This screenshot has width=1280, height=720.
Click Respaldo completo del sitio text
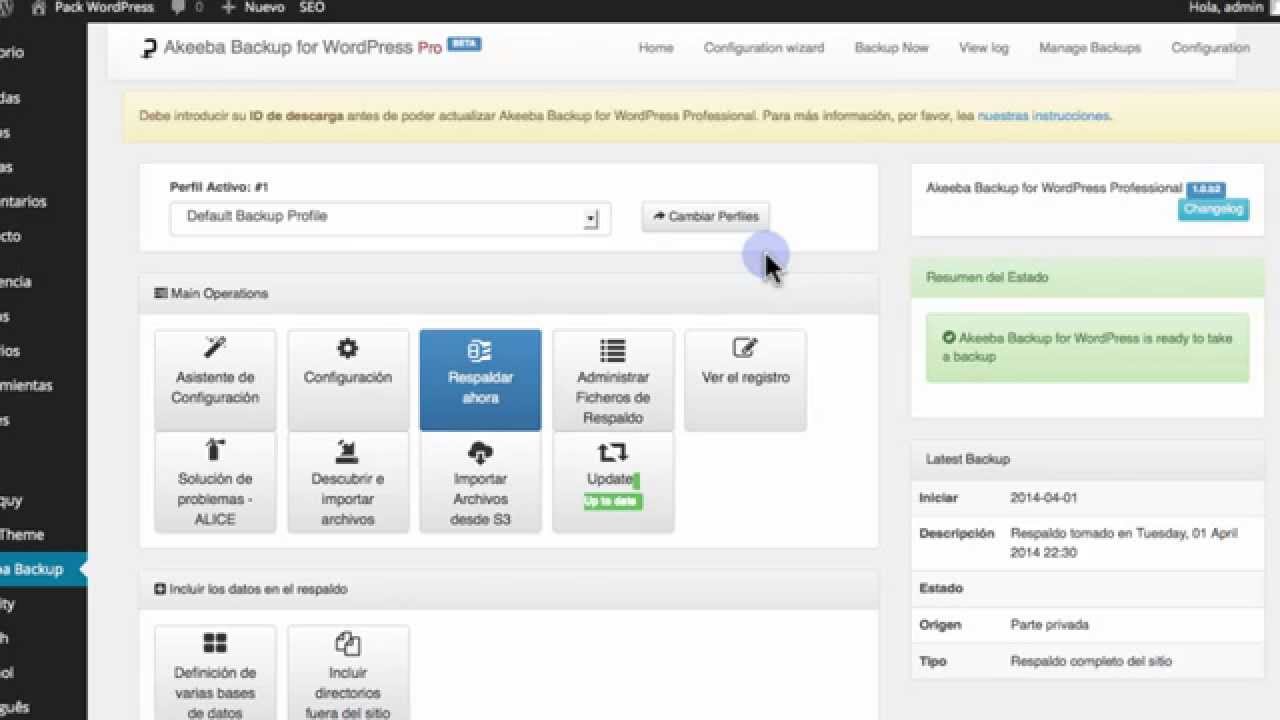coord(1091,662)
